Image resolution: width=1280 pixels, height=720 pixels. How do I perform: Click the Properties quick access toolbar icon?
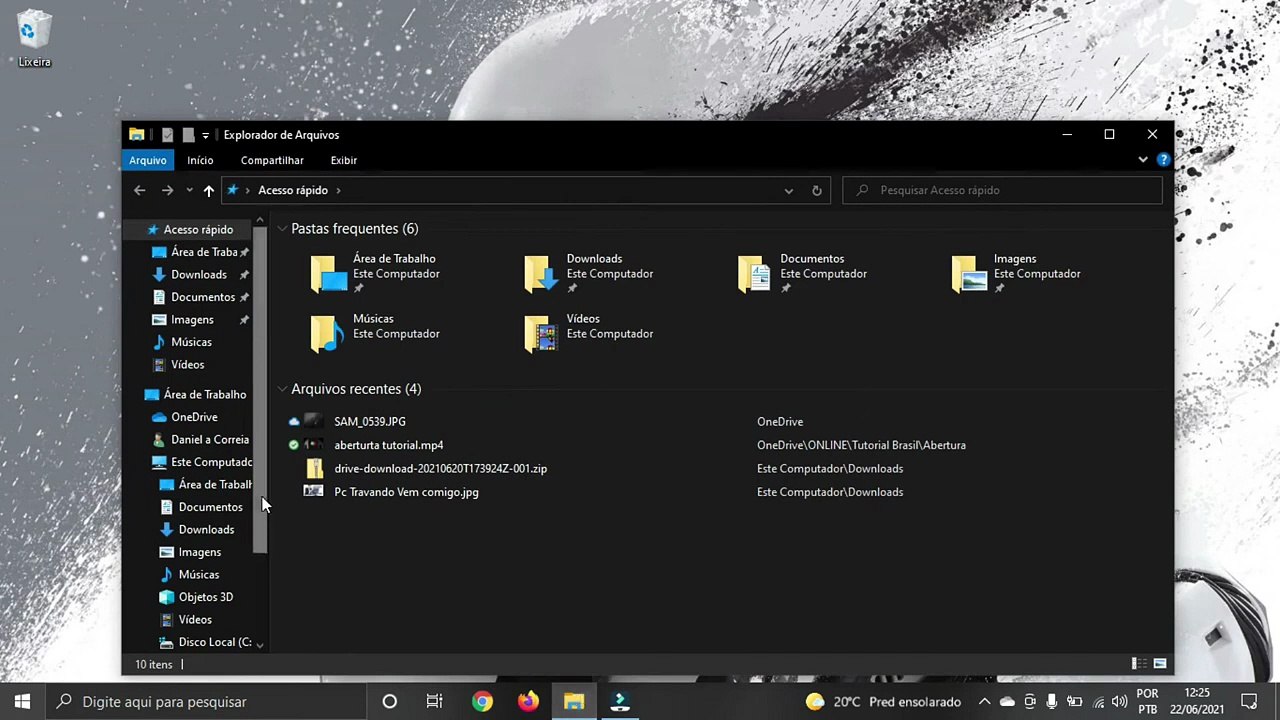pos(167,135)
